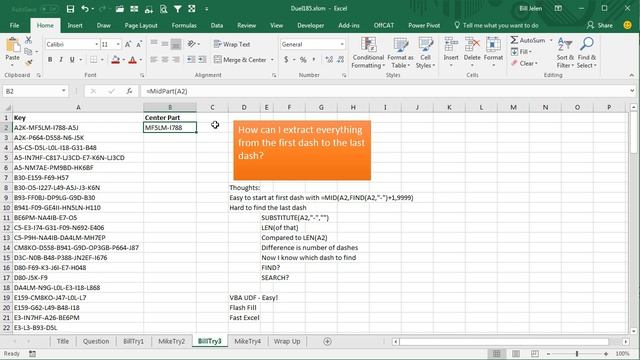
Task: Click the orientation text angle icon
Action: pos(191,44)
